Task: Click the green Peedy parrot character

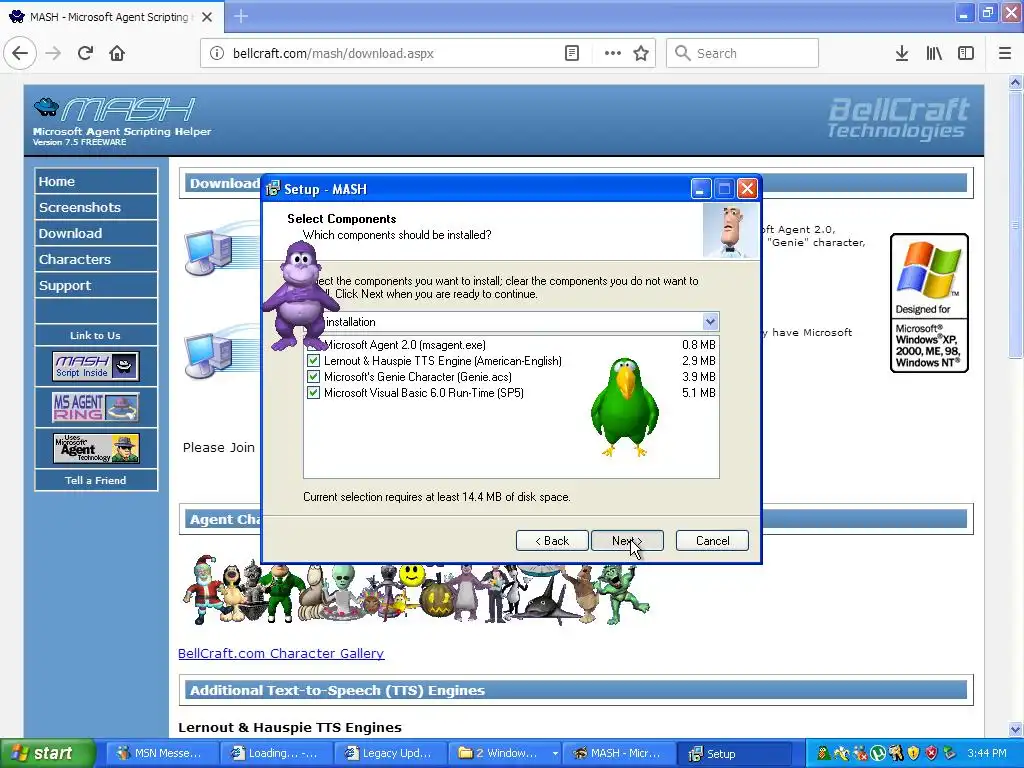Action: tap(625, 407)
